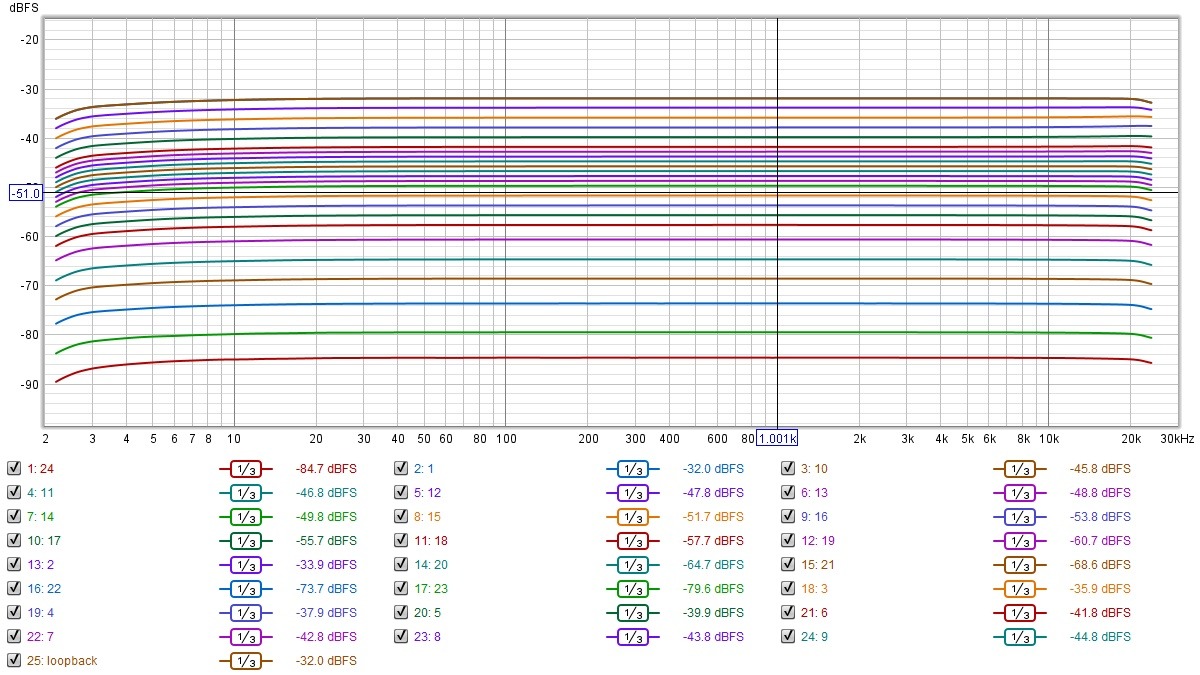Click the 1/3 smoothing icon for trace 22
Image resolution: width=1200 pixels, height=675 pixels.
coord(245,588)
